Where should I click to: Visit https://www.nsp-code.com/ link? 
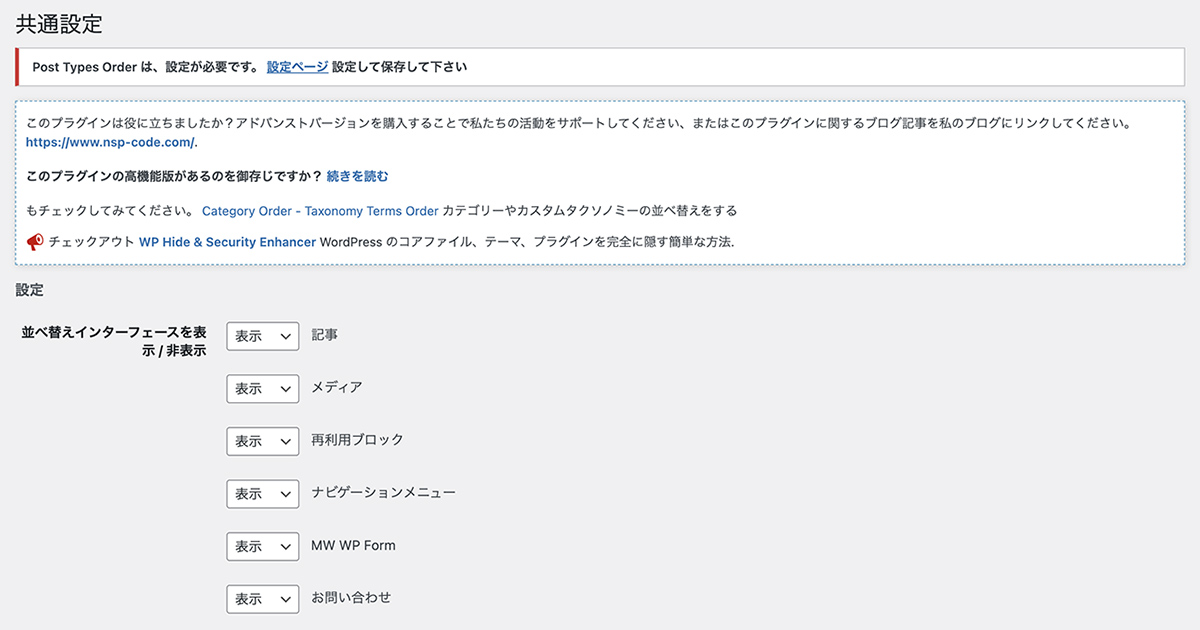112,142
